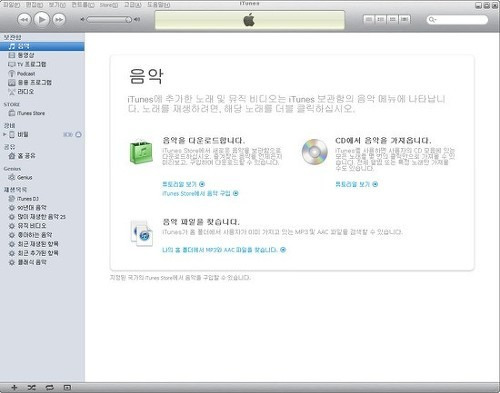Click the Previous track rewind button

pyautogui.click(x=24, y=20)
